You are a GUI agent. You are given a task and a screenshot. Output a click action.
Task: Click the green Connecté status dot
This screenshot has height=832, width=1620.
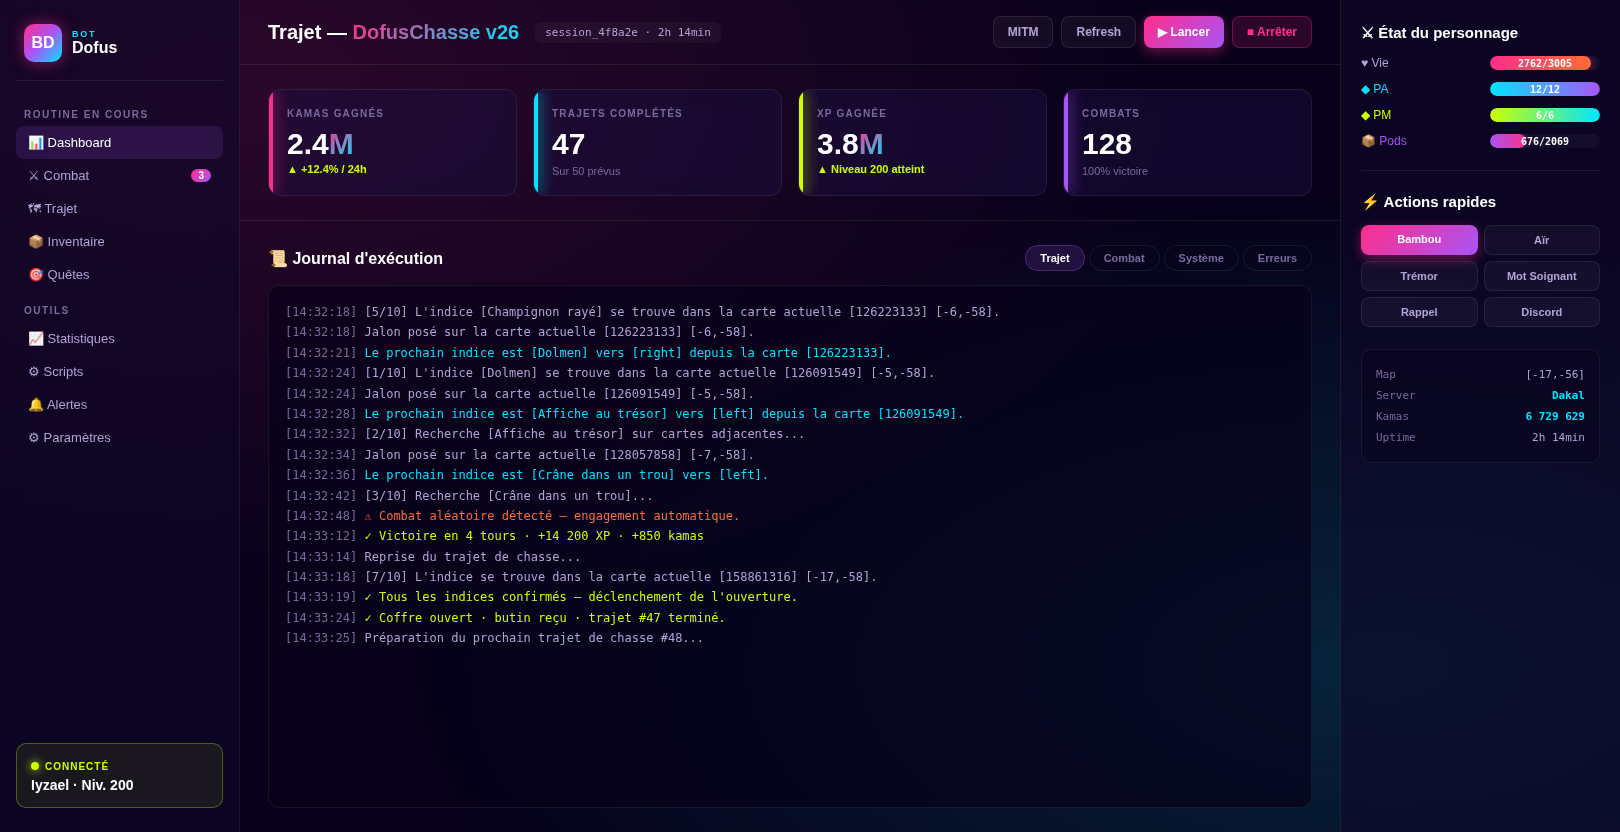coord(35,766)
